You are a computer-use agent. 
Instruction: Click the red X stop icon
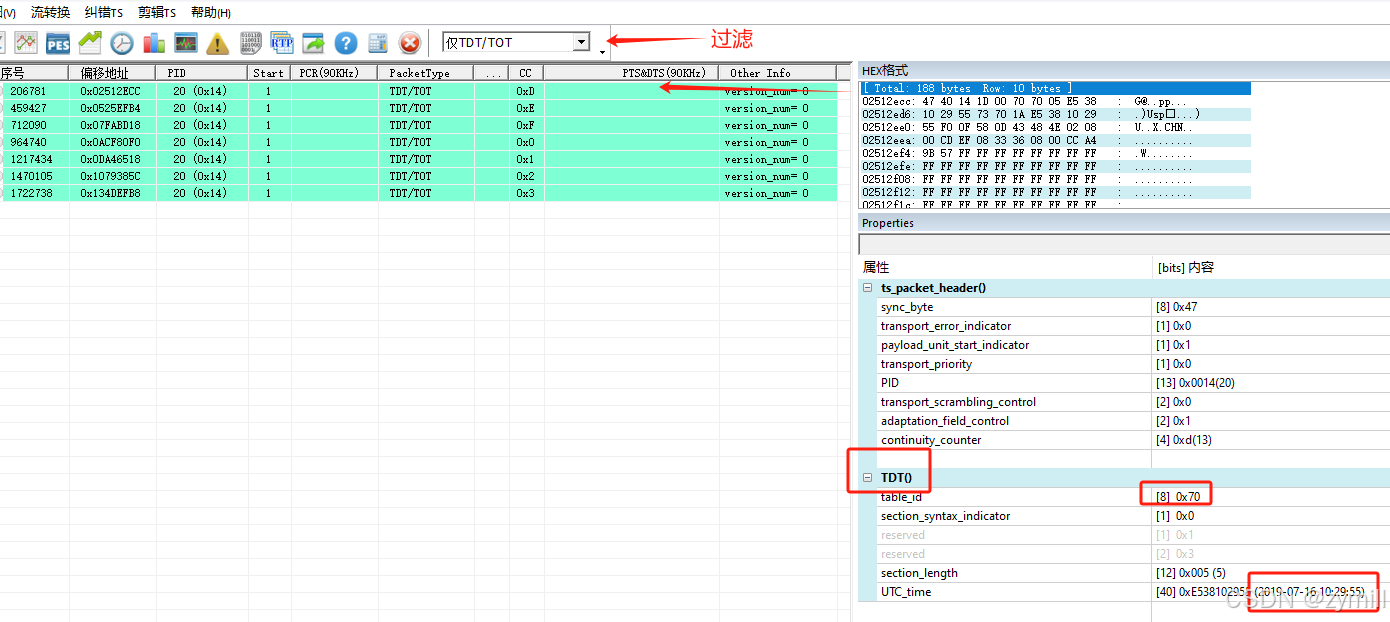point(410,43)
